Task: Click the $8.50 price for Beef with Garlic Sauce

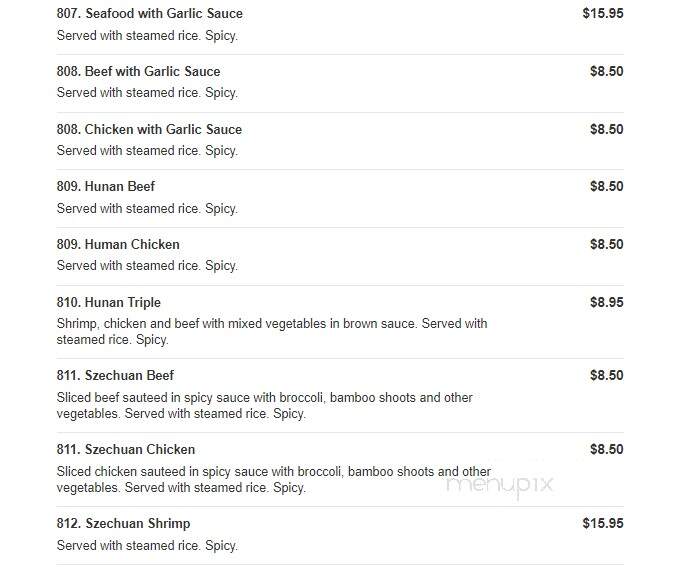Action: coord(606,71)
